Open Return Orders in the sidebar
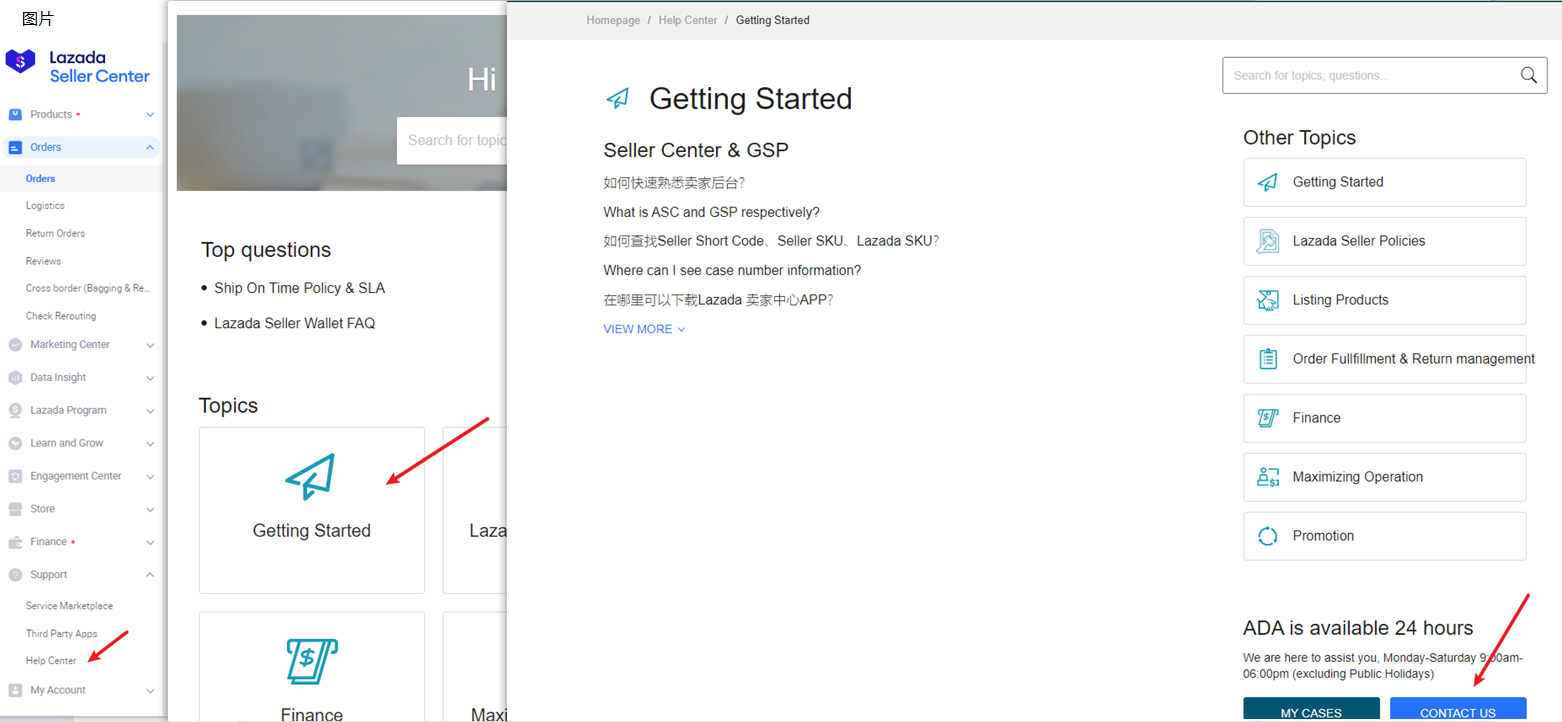 (55, 233)
